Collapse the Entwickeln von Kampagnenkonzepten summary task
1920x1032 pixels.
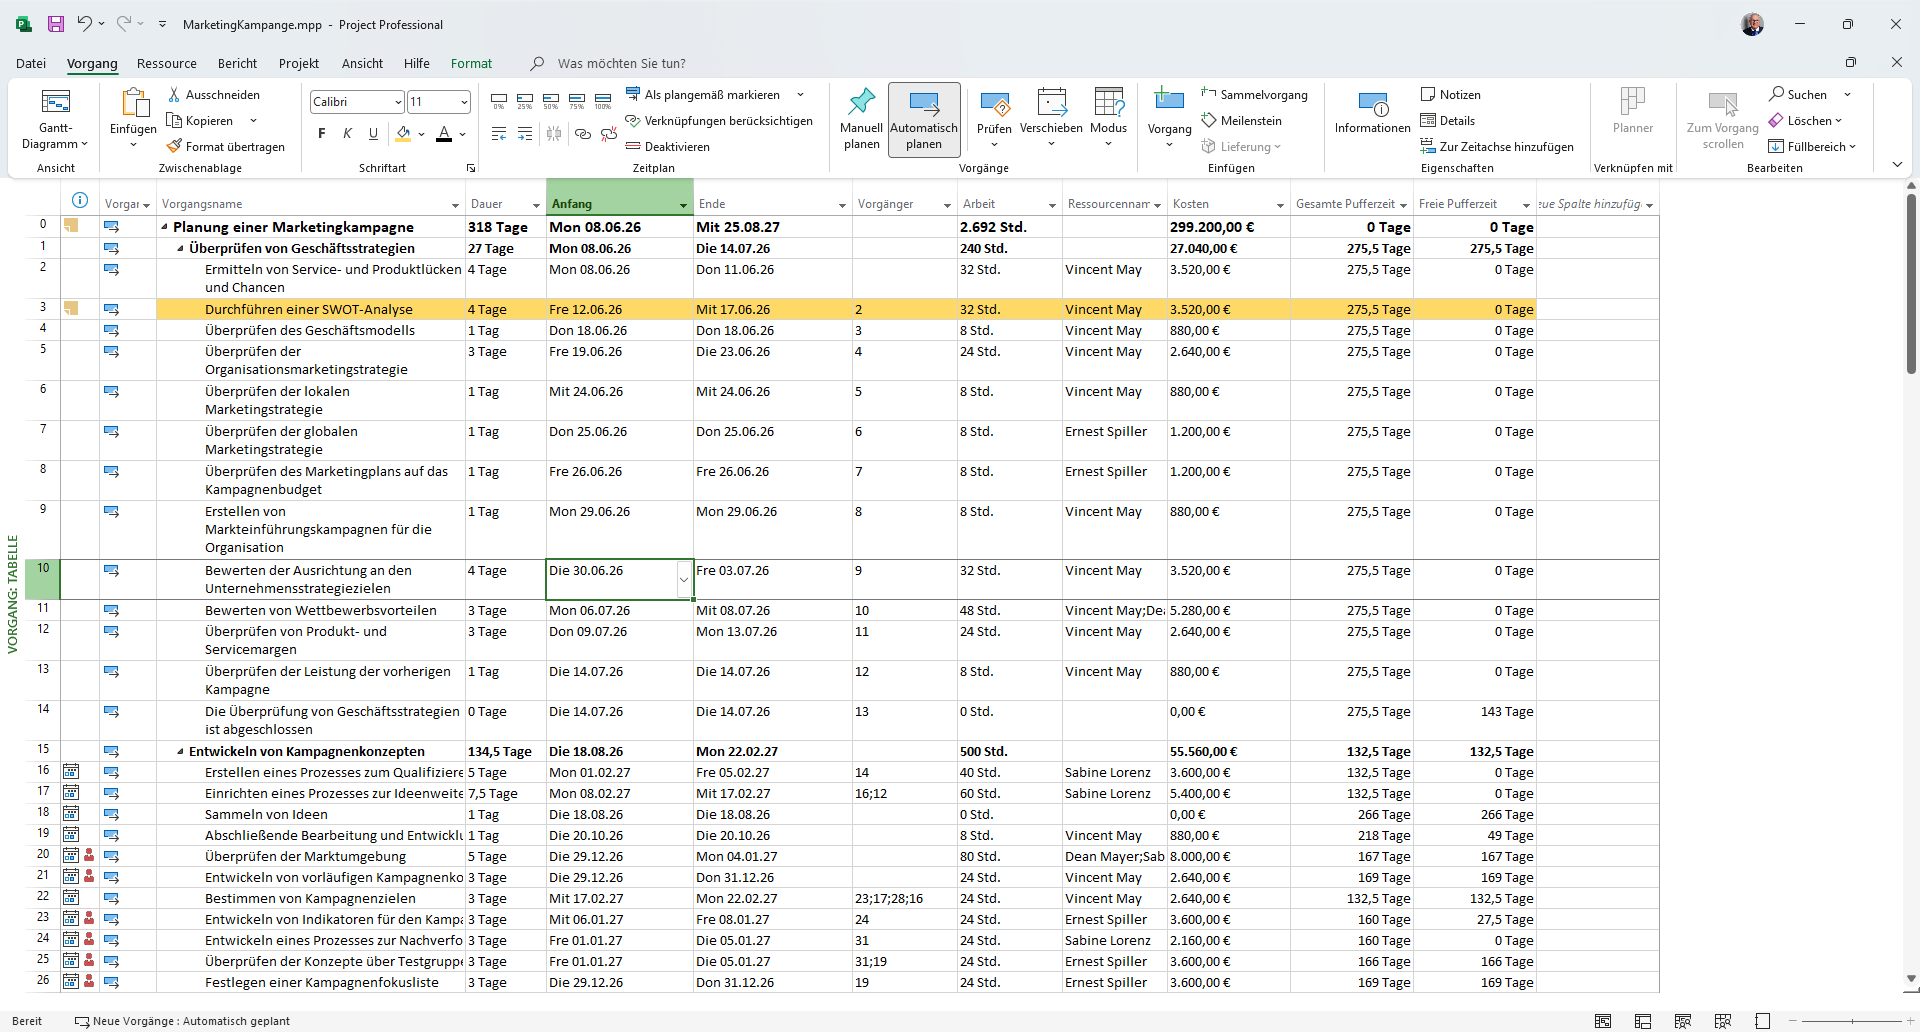click(180, 751)
